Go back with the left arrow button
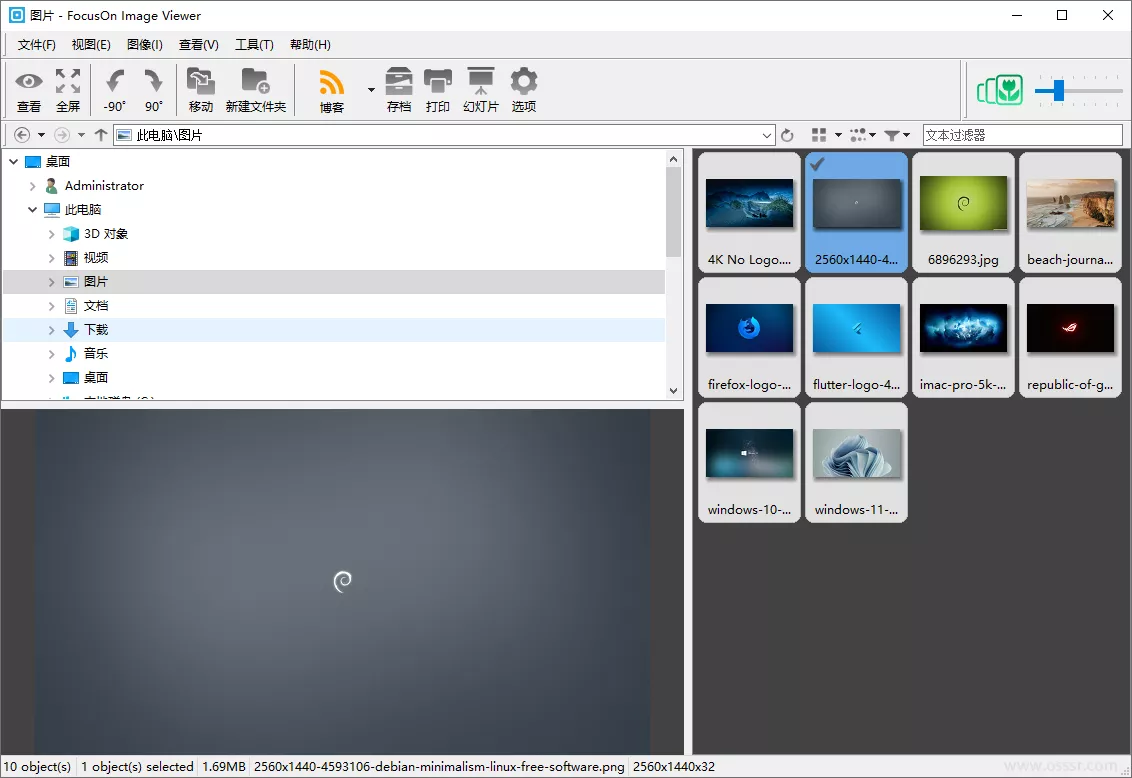This screenshot has height=778, width=1132. point(22,135)
